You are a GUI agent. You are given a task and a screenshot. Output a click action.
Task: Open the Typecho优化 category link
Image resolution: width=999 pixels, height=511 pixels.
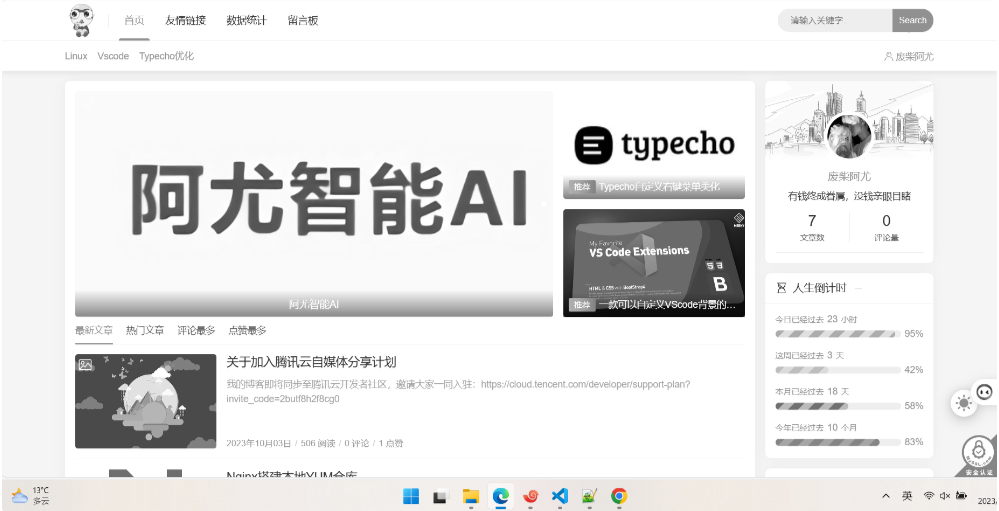(x=166, y=56)
